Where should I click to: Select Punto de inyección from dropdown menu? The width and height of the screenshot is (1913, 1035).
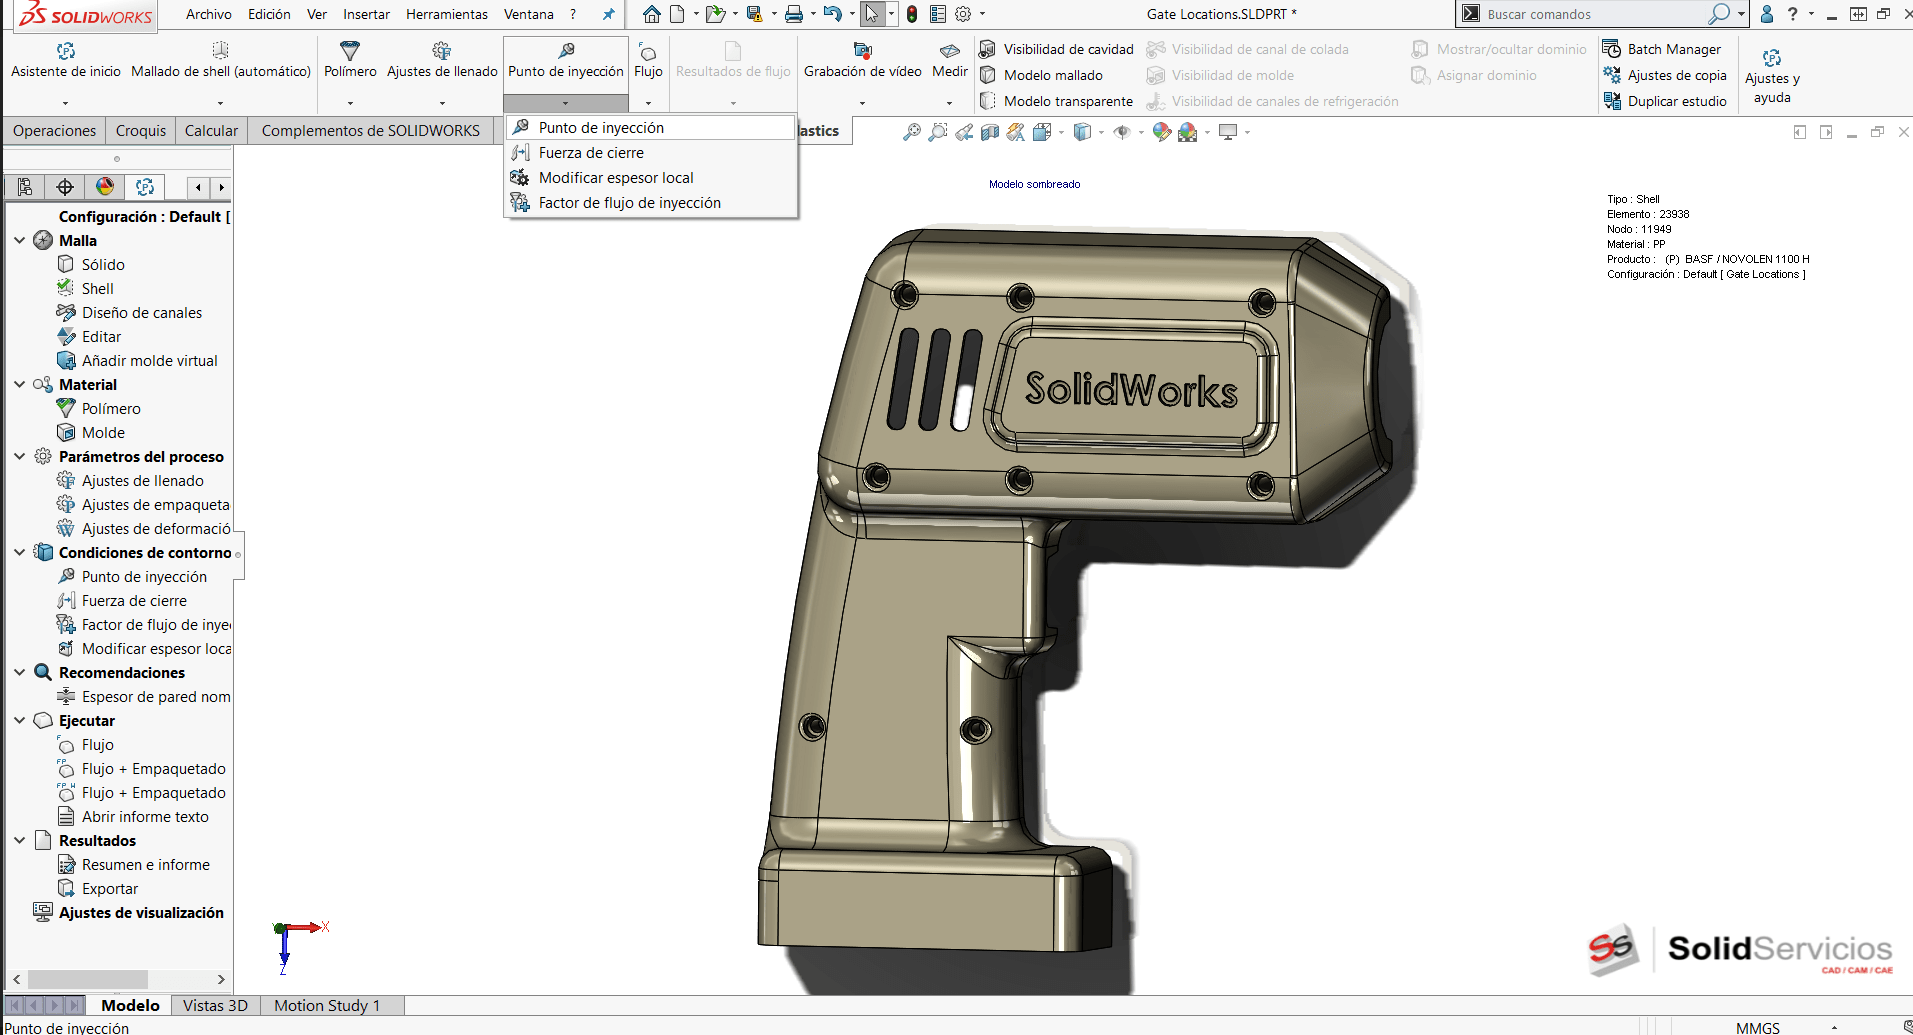coord(651,128)
